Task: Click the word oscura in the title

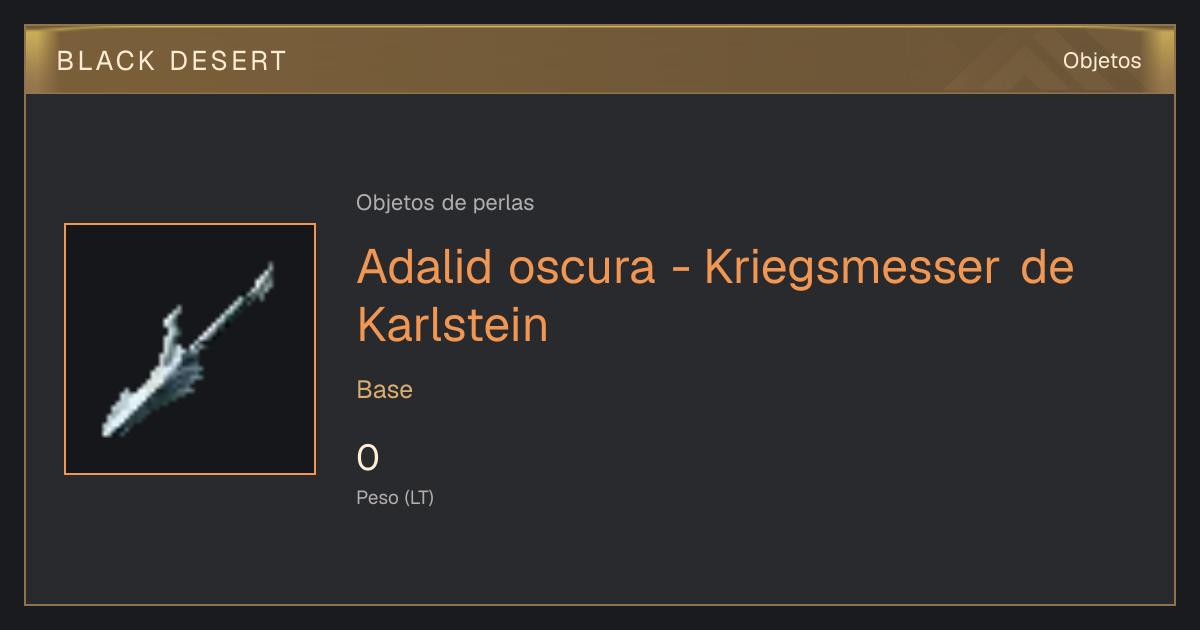Action: tap(581, 267)
